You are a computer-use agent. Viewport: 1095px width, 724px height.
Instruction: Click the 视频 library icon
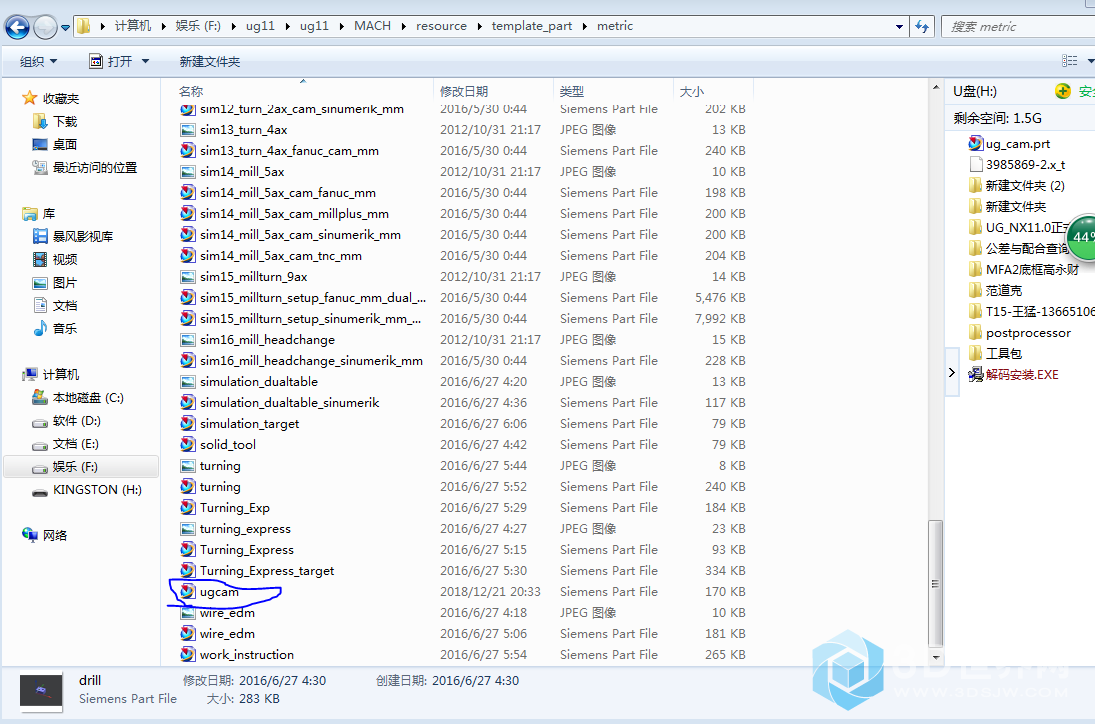coord(41,260)
